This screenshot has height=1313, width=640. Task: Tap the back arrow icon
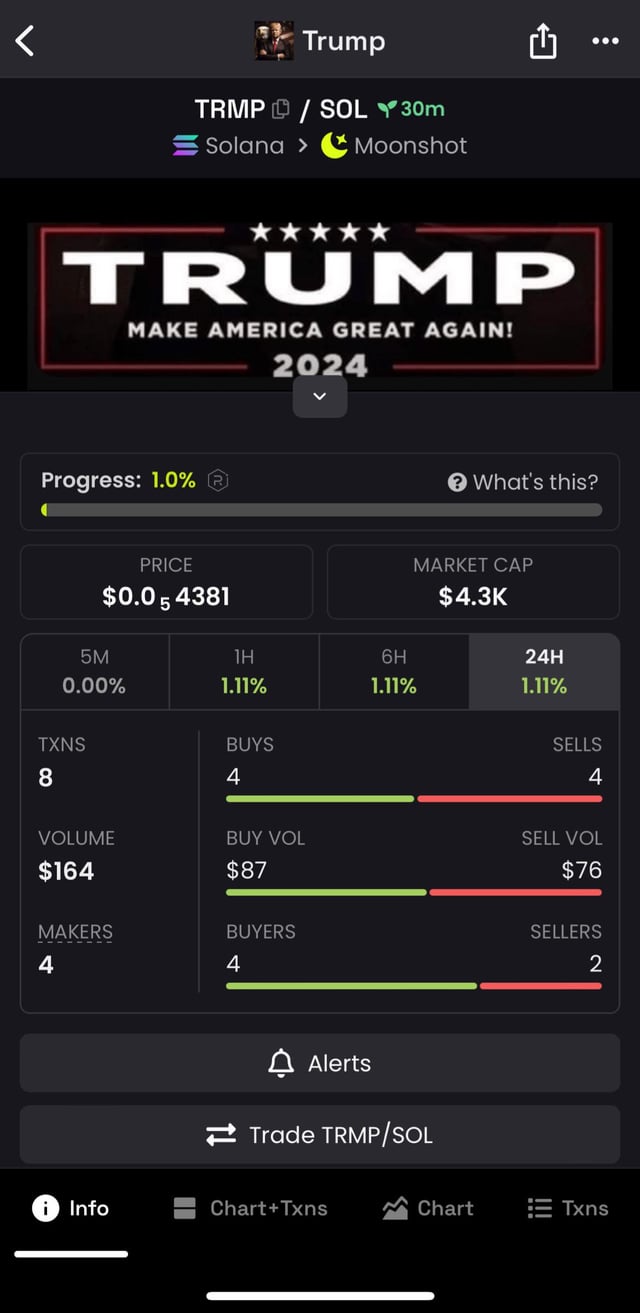click(26, 41)
